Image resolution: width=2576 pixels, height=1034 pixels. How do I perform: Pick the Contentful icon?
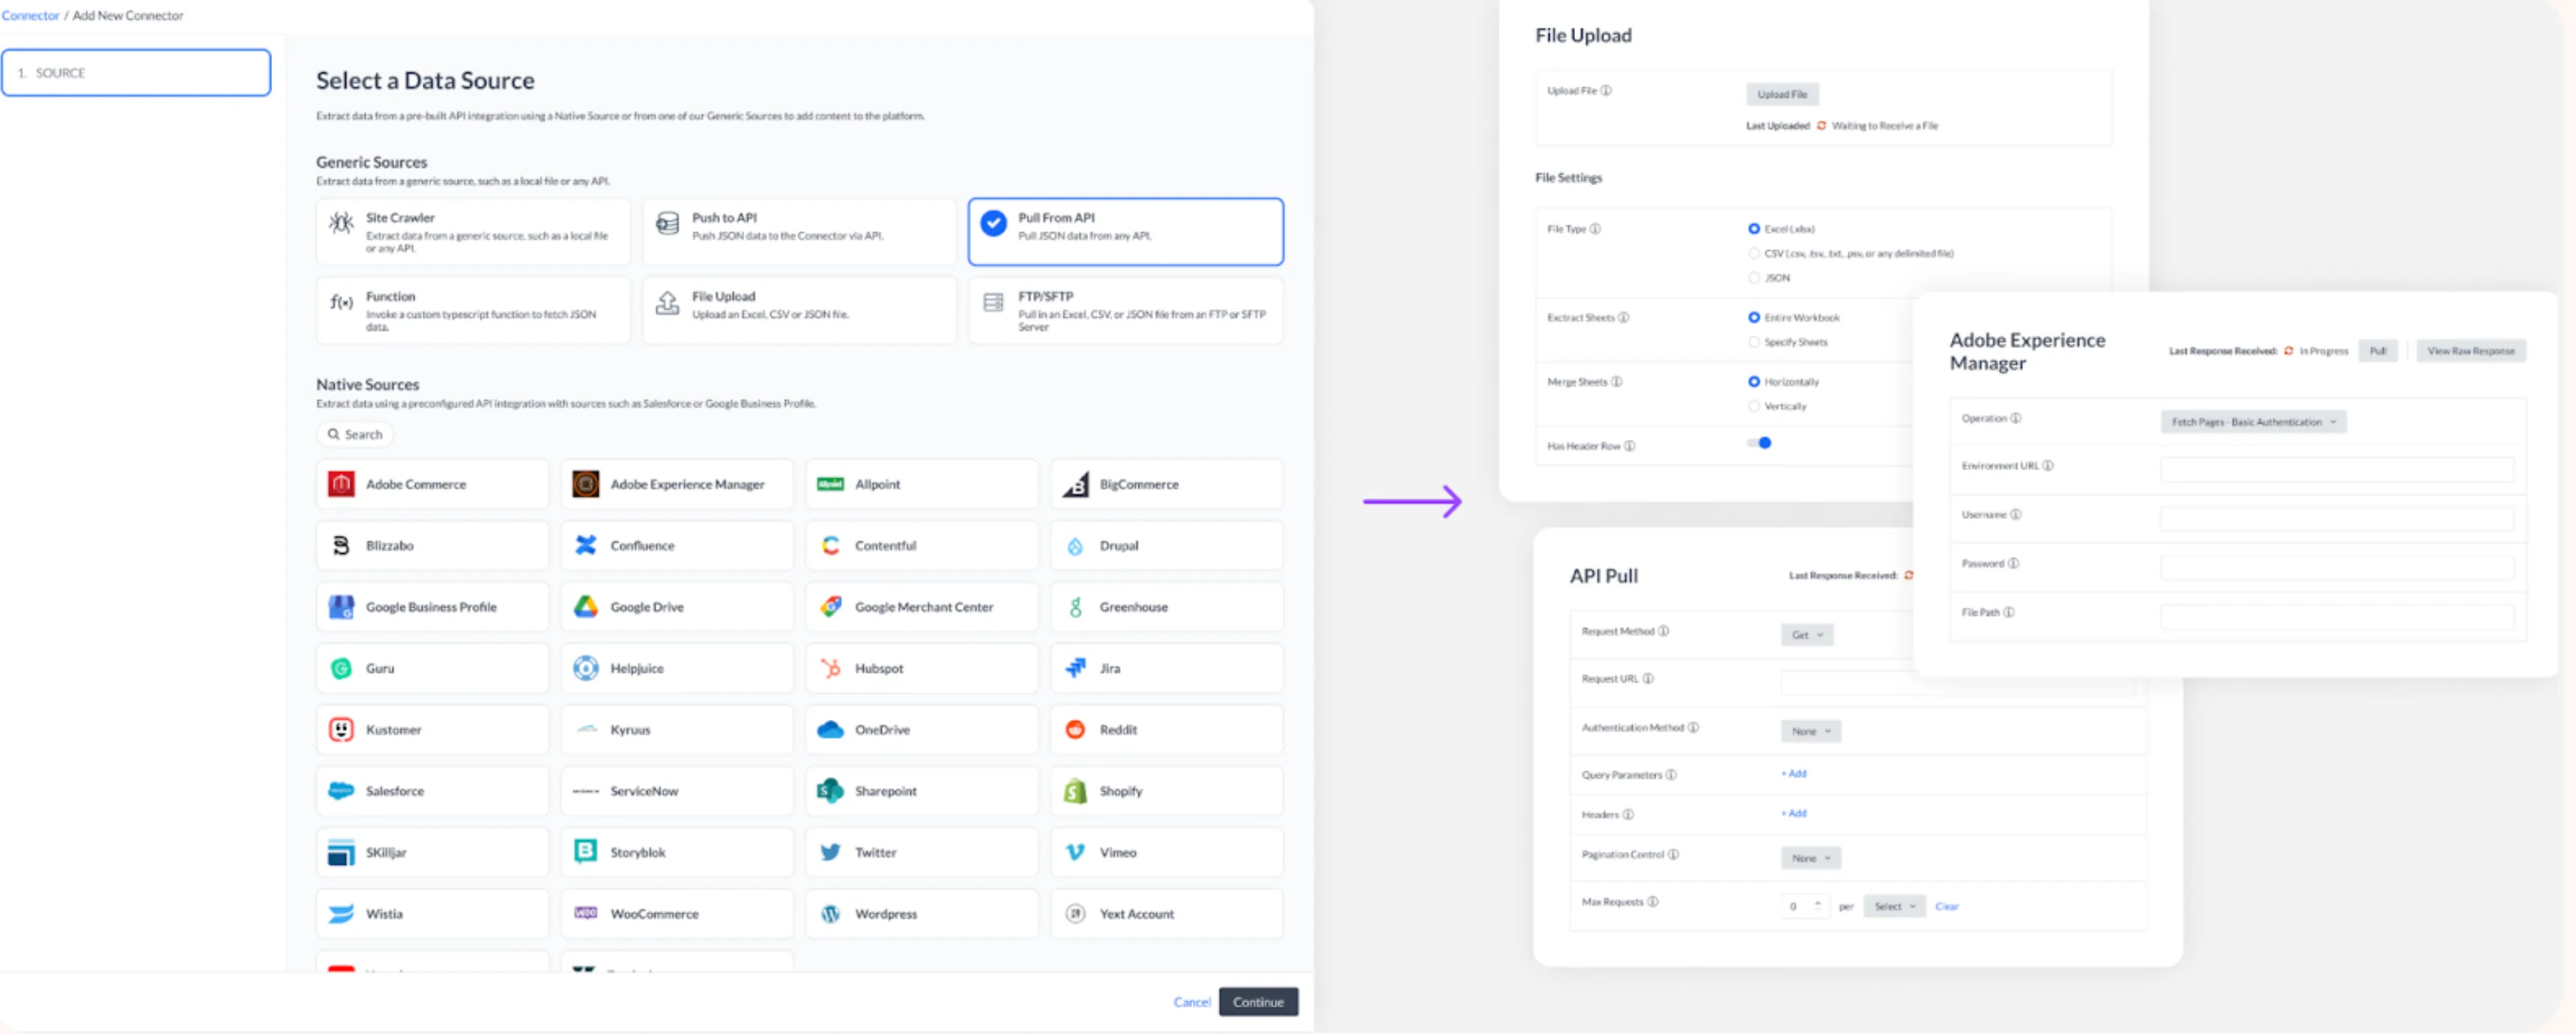pos(830,545)
